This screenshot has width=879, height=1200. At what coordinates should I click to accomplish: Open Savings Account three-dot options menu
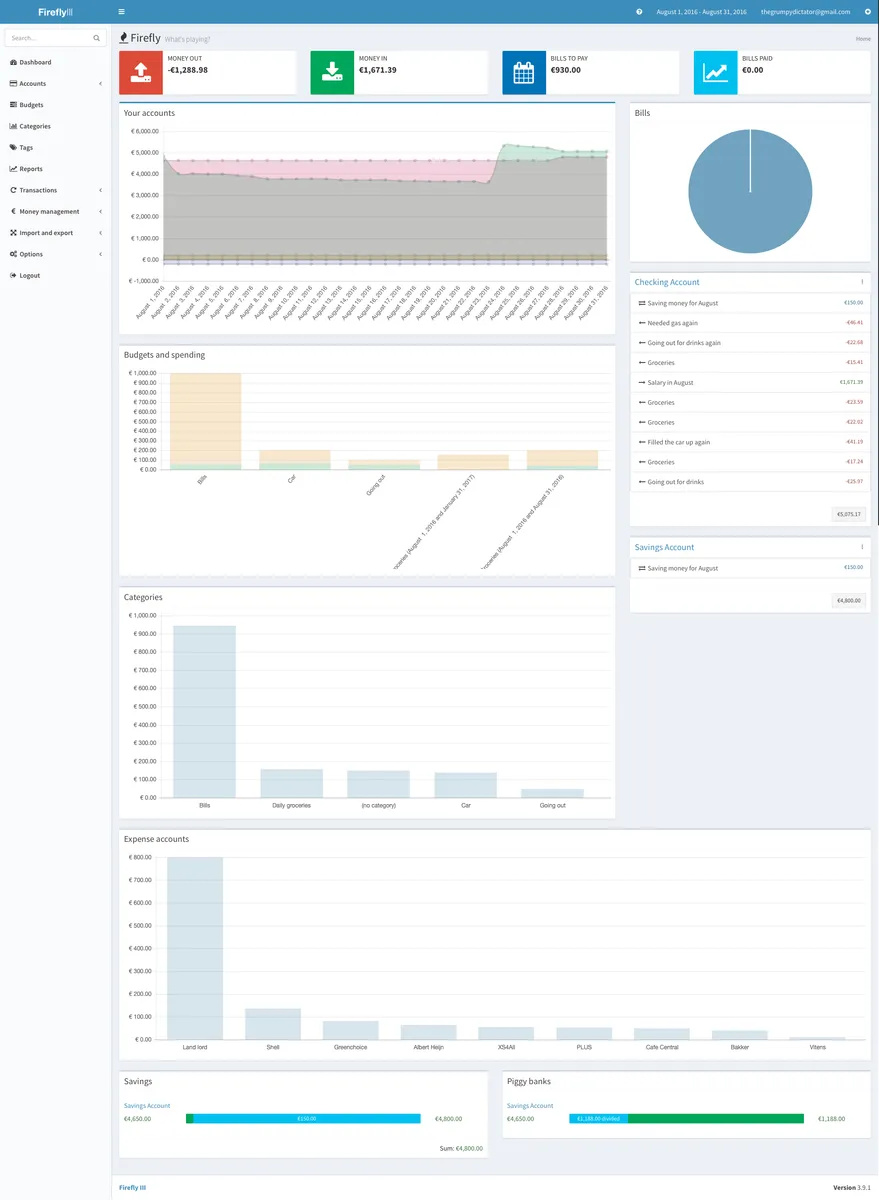point(862,548)
